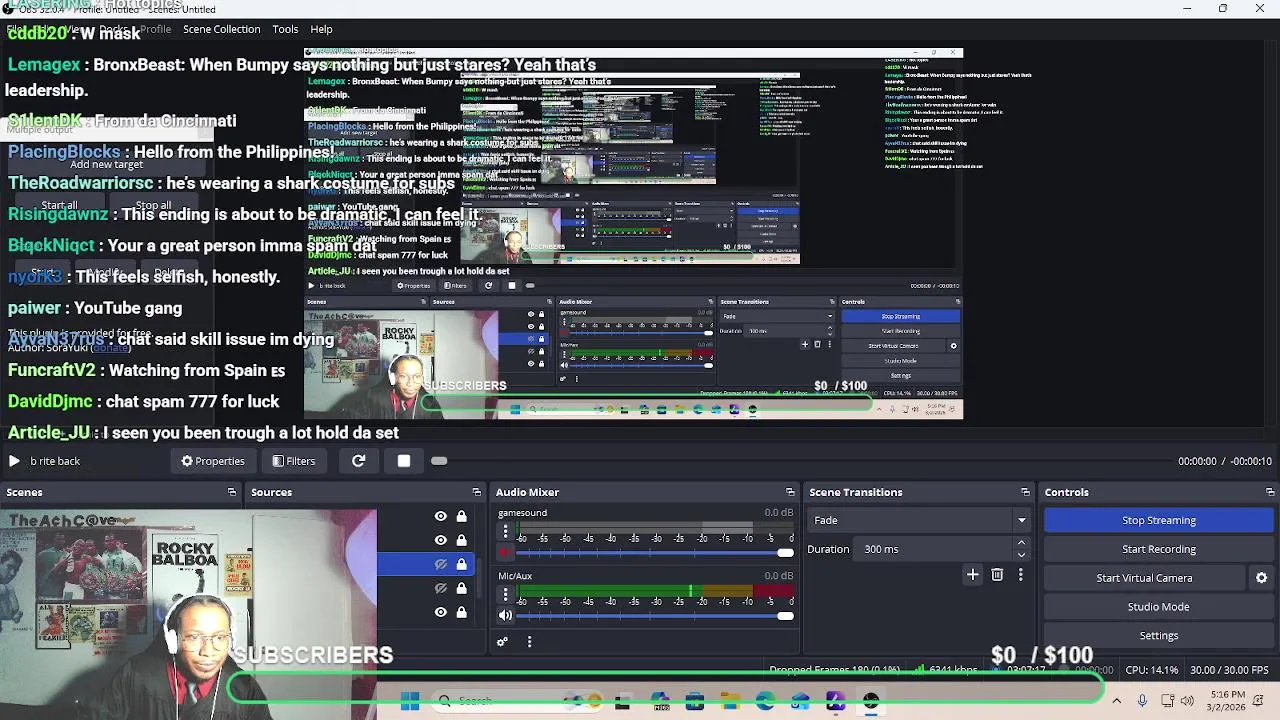
Task: Toggle visibility eye of second source row
Action: pyautogui.click(x=440, y=540)
